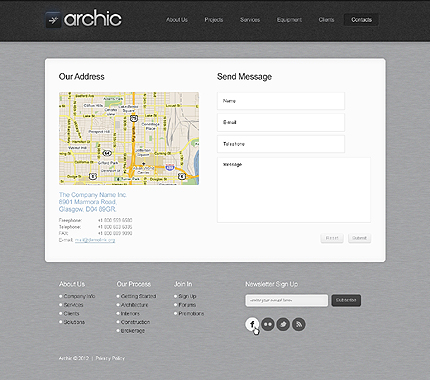
Task: Open Forums footer link
Action: point(187,305)
